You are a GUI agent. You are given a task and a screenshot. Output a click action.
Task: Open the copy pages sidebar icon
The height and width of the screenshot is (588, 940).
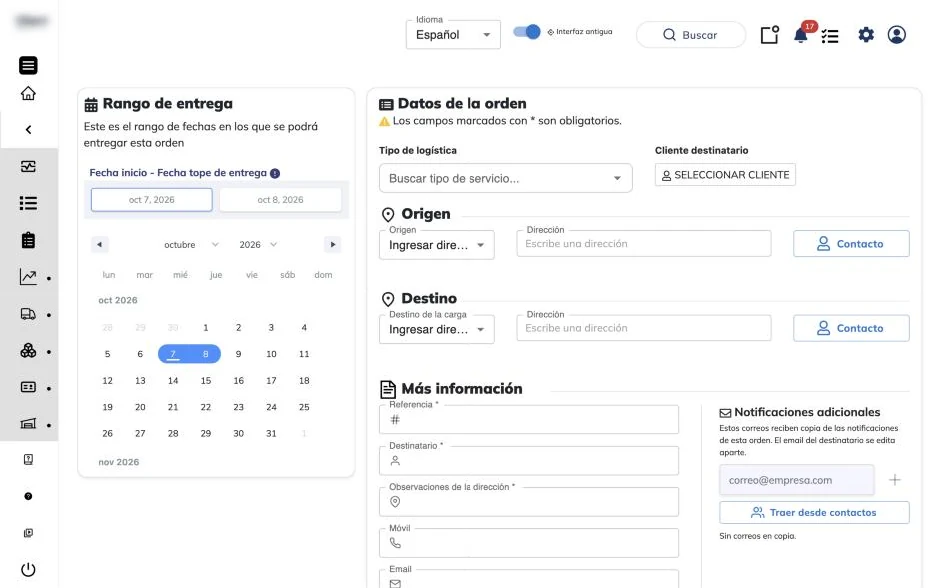coord(28,533)
